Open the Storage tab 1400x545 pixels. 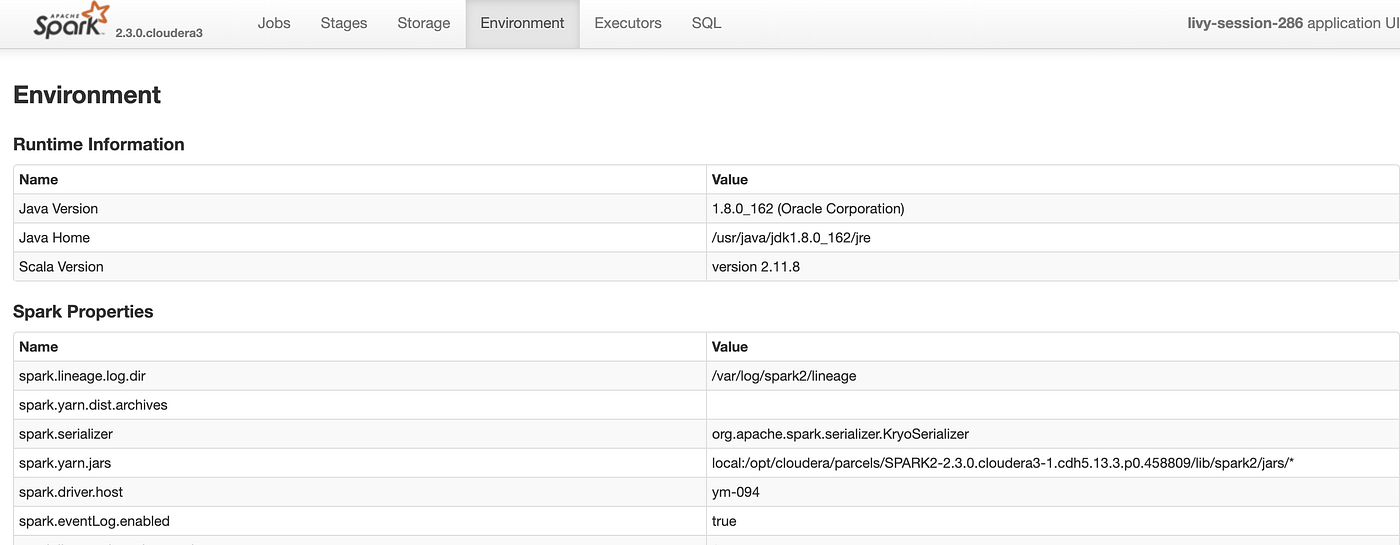tap(424, 23)
